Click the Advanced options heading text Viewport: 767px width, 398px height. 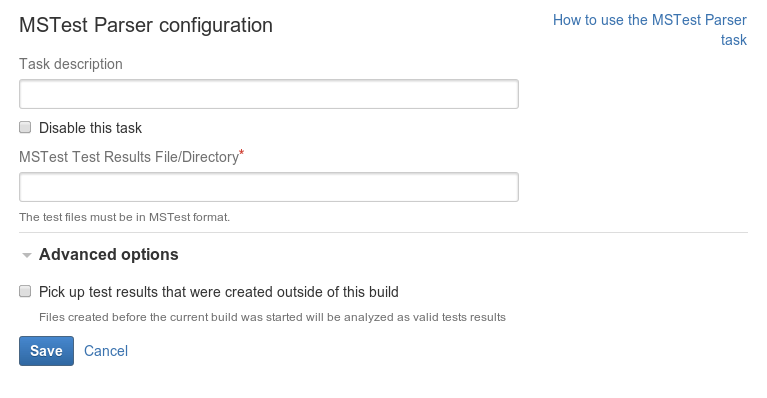click(x=109, y=255)
